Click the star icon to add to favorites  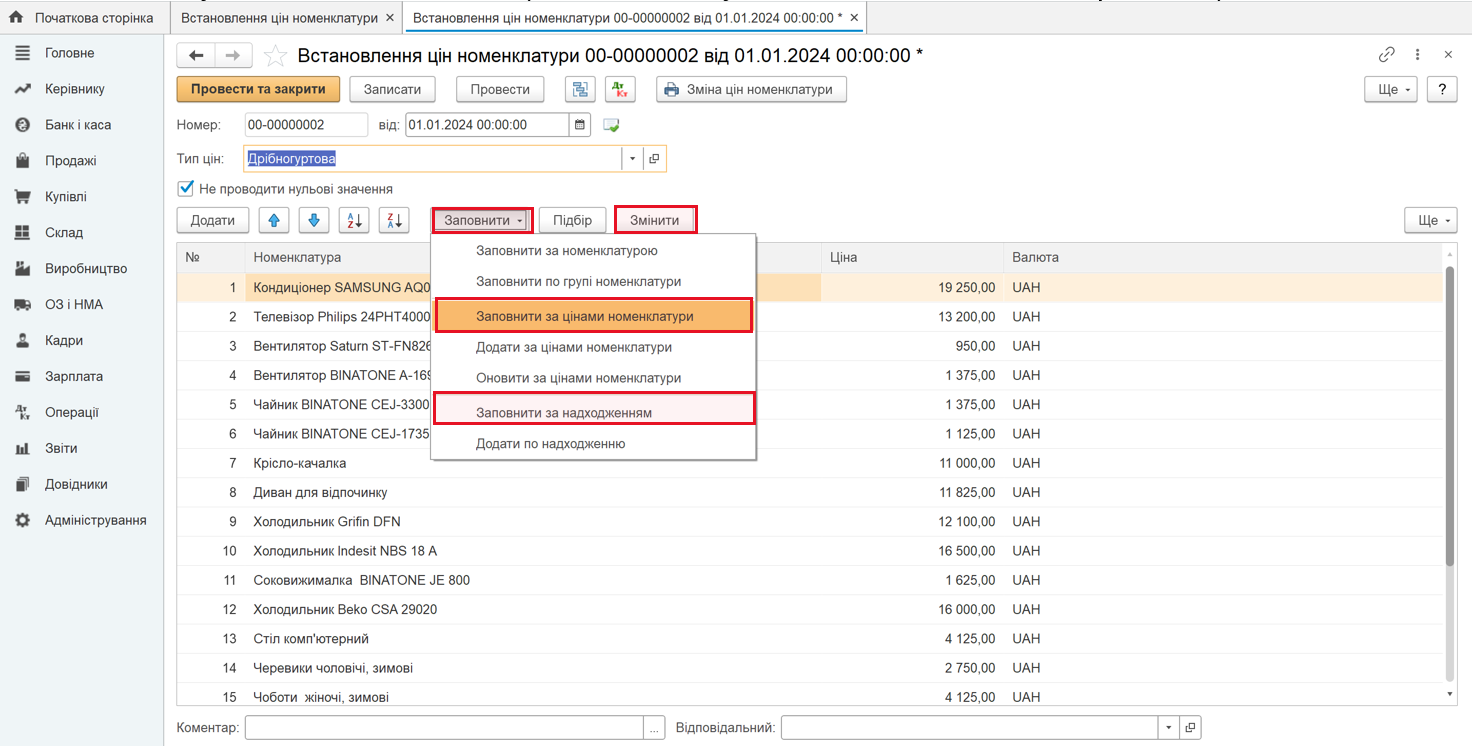276,56
